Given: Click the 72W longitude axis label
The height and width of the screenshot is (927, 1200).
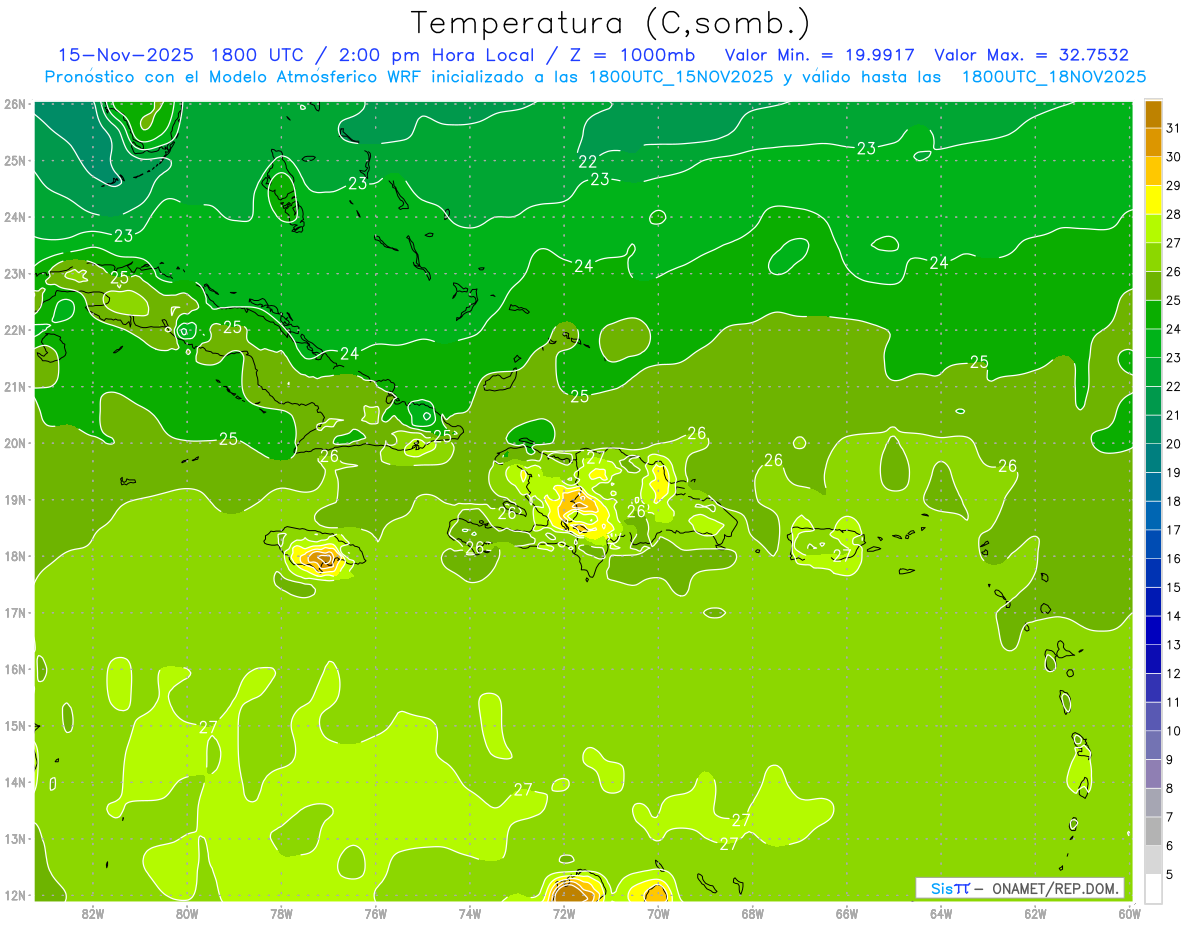Looking at the screenshot, I should coord(564,913).
